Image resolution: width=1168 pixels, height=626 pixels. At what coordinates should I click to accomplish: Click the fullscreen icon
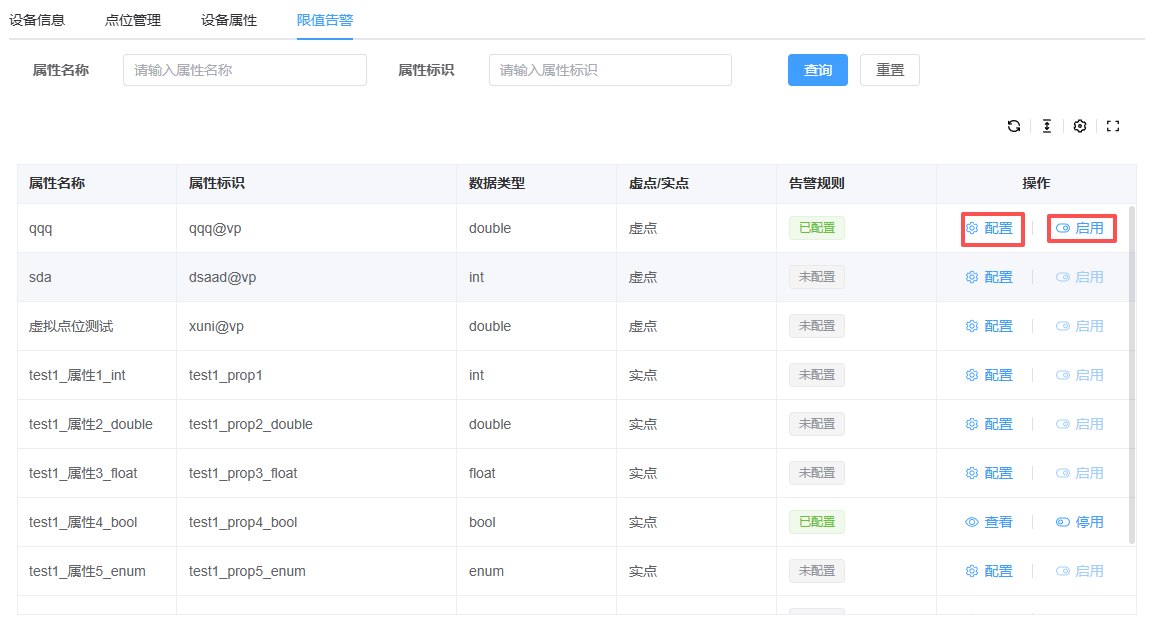coord(1113,126)
